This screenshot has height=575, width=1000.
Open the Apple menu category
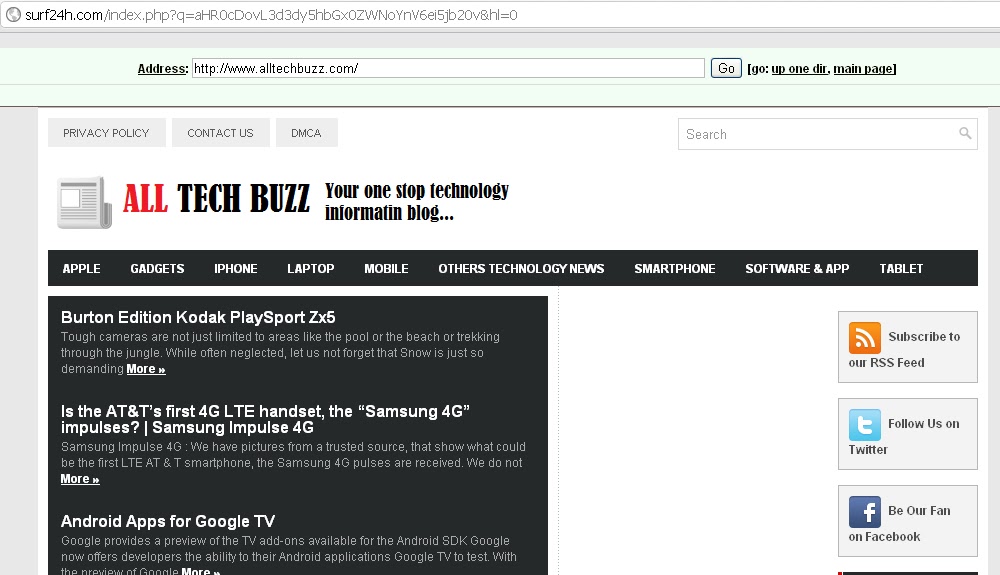(82, 268)
